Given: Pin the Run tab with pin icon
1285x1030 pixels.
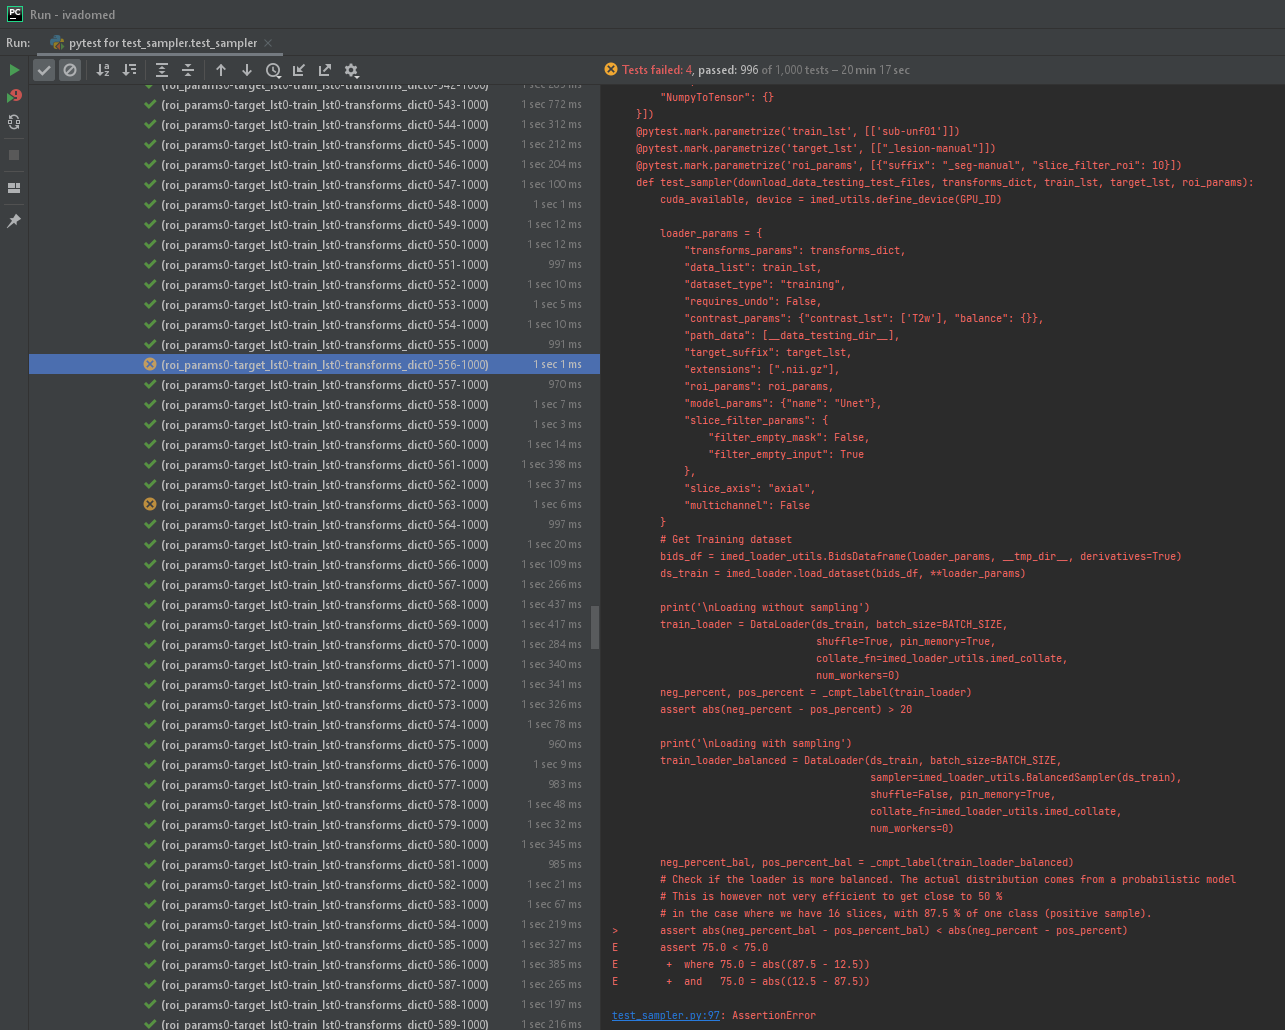Looking at the screenshot, I should coord(14,221).
